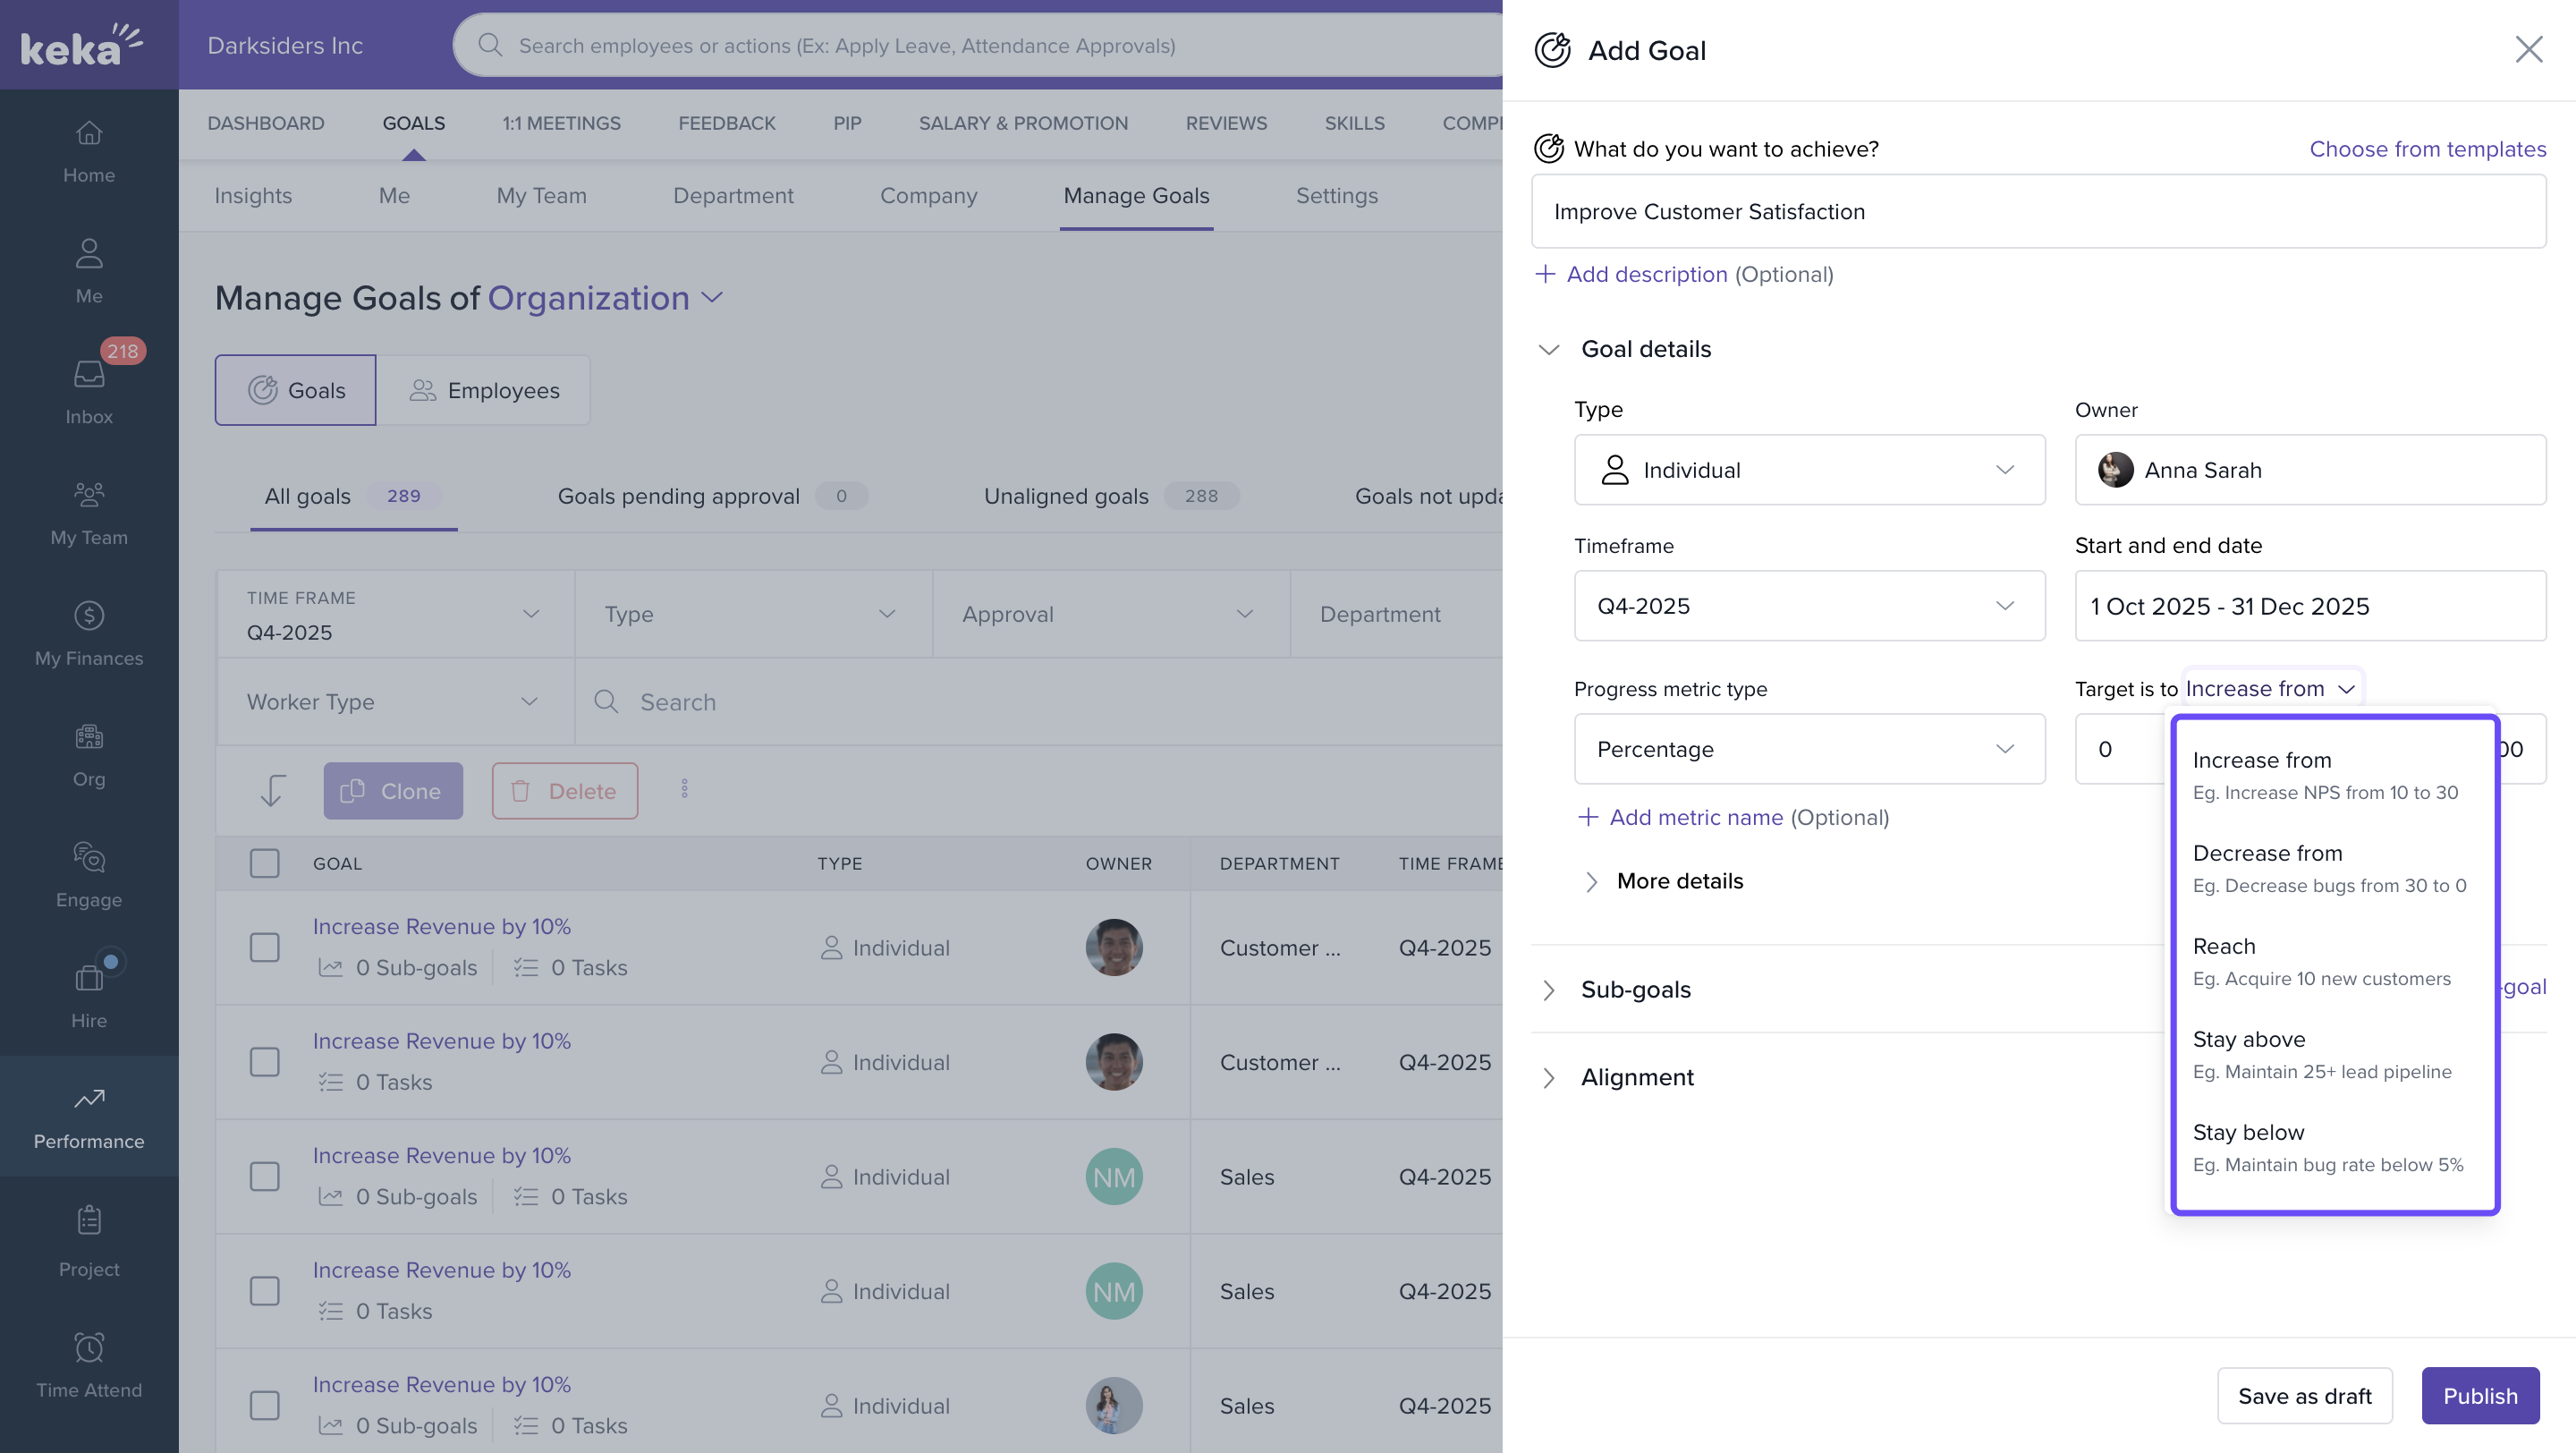The height and width of the screenshot is (1453, 2576).
Task: Click Choose from templates link
Action: [2427, 149]
